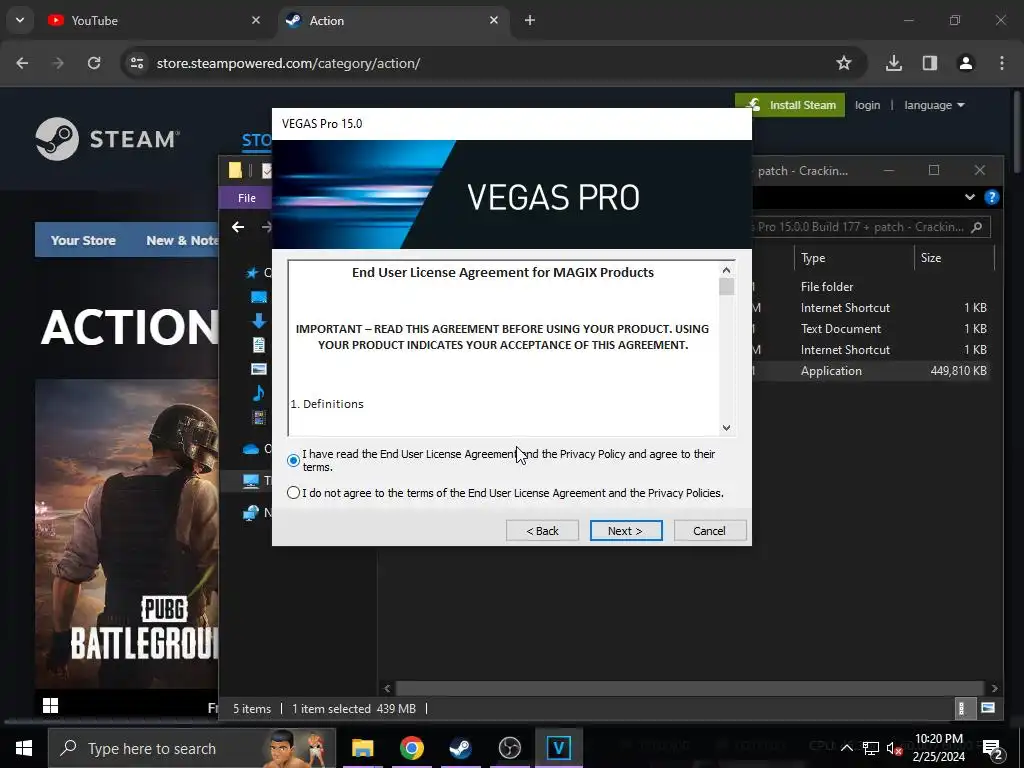
Task: Go back in the browser
Action: (x=22, y=63)
